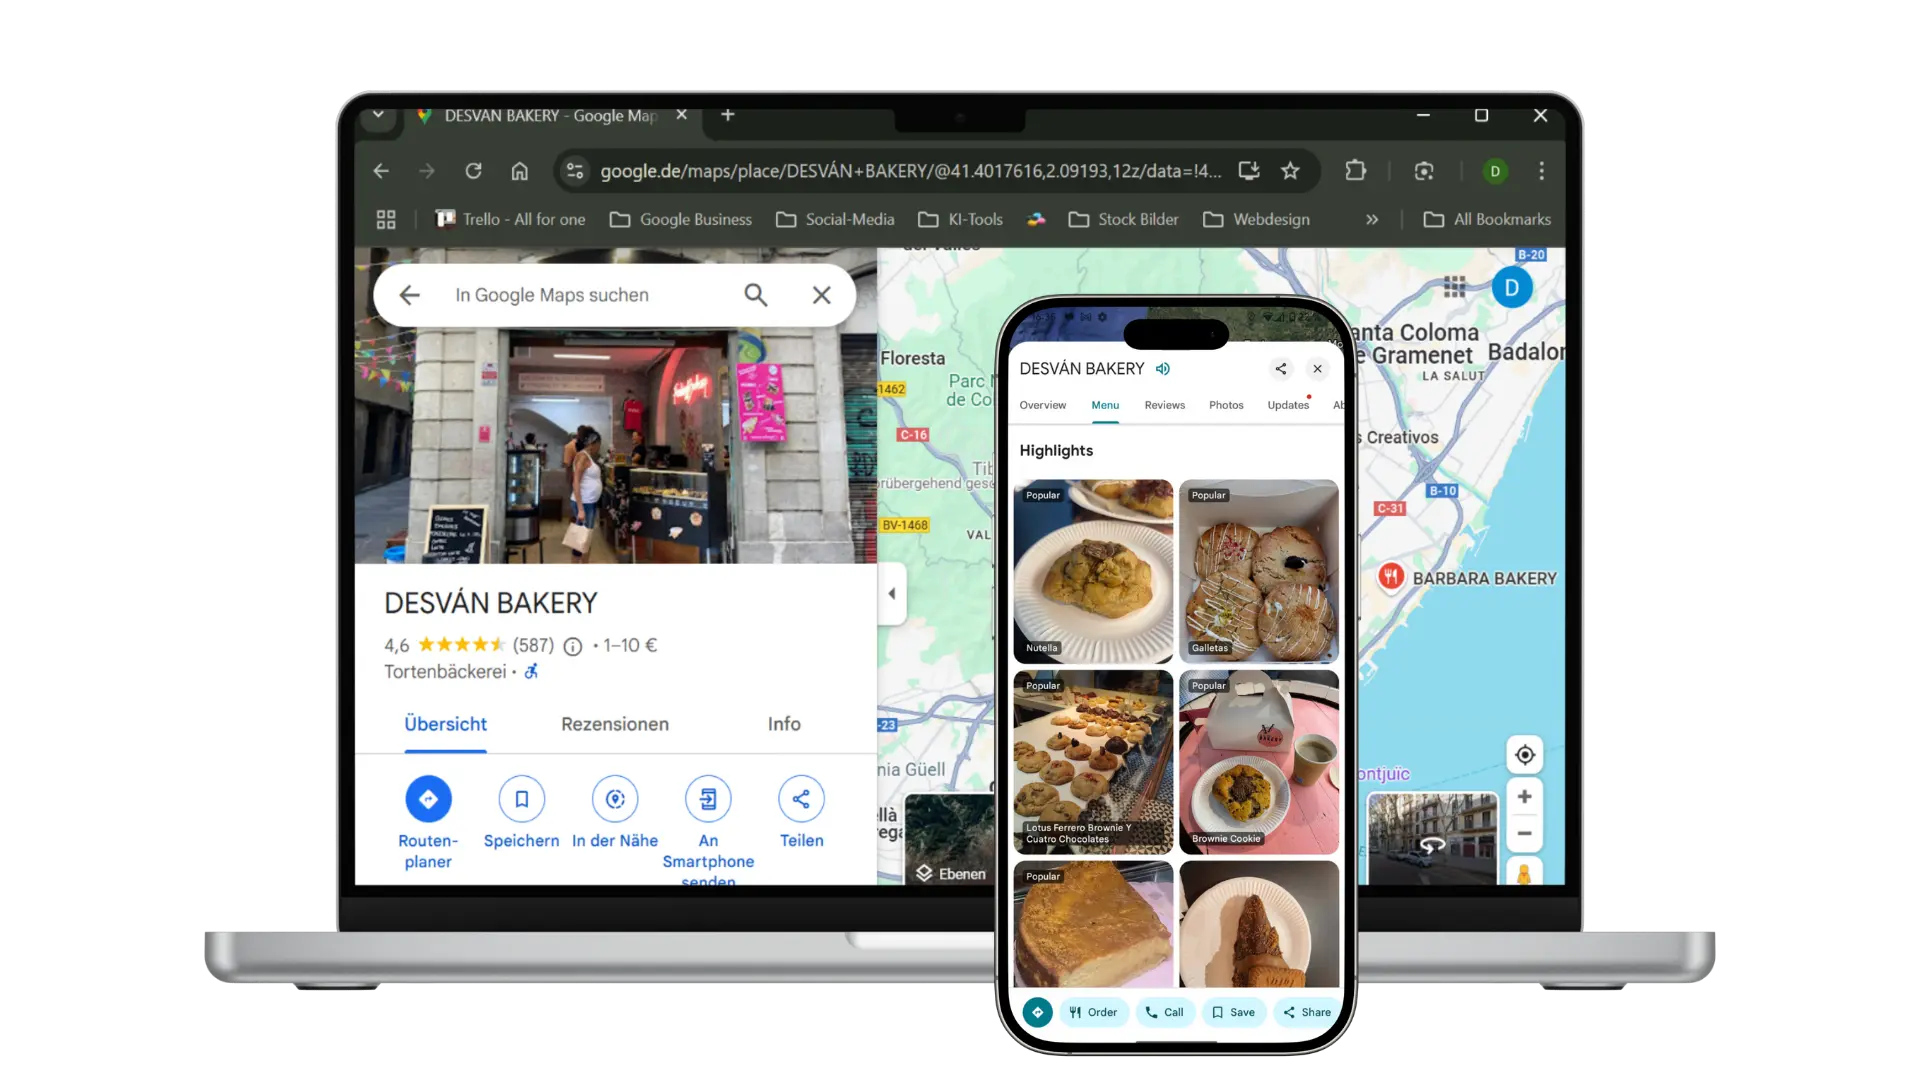Open the browser home page icon
The image size is (1920, 1080).
(519, 171)
